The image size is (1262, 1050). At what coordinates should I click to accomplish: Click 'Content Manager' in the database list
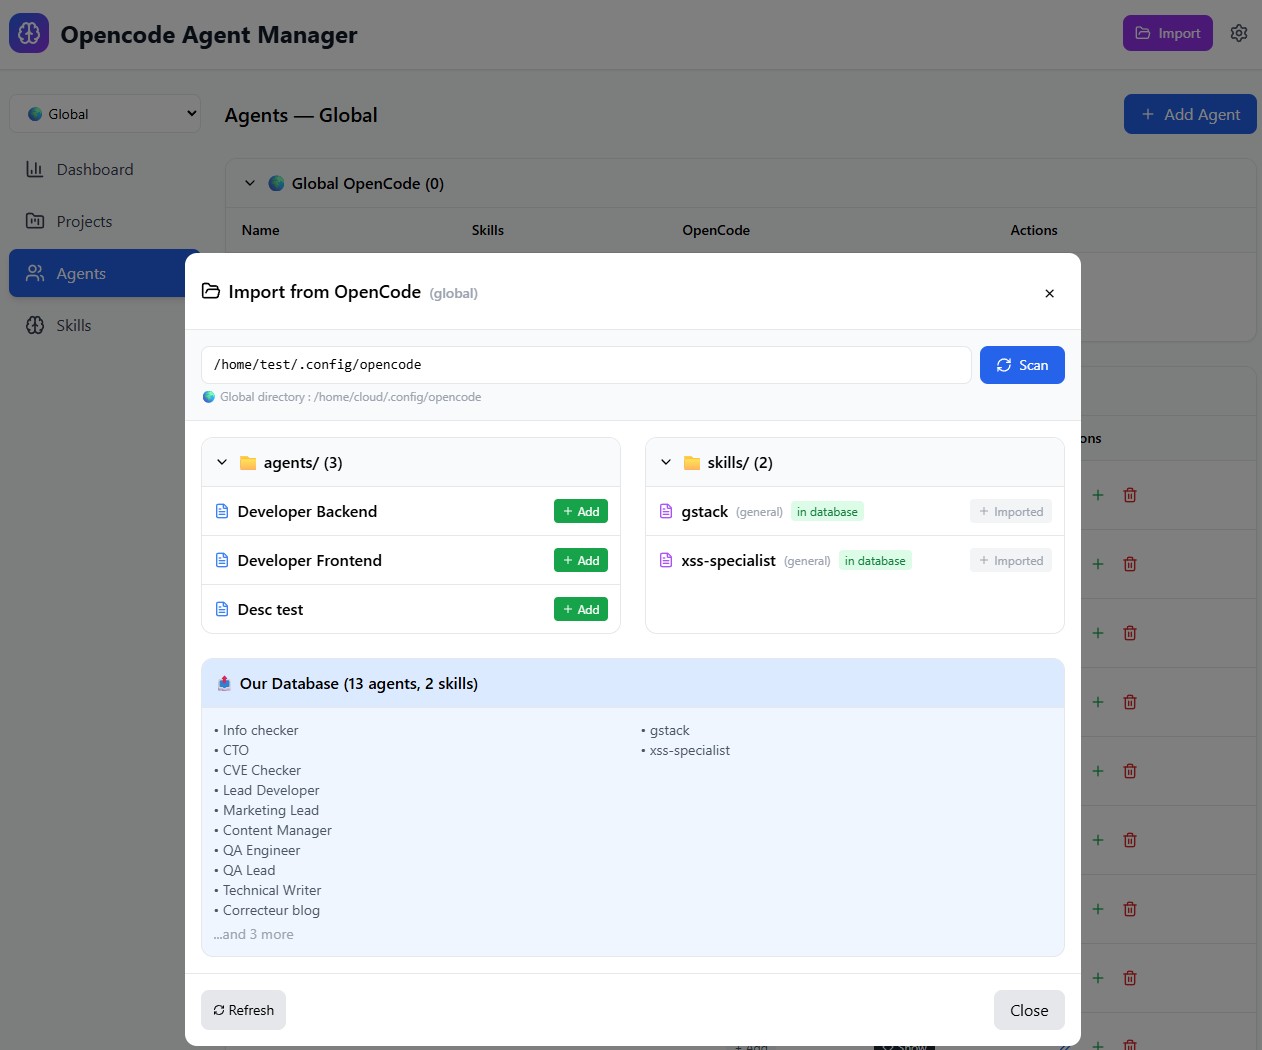[x=277, y=830]
